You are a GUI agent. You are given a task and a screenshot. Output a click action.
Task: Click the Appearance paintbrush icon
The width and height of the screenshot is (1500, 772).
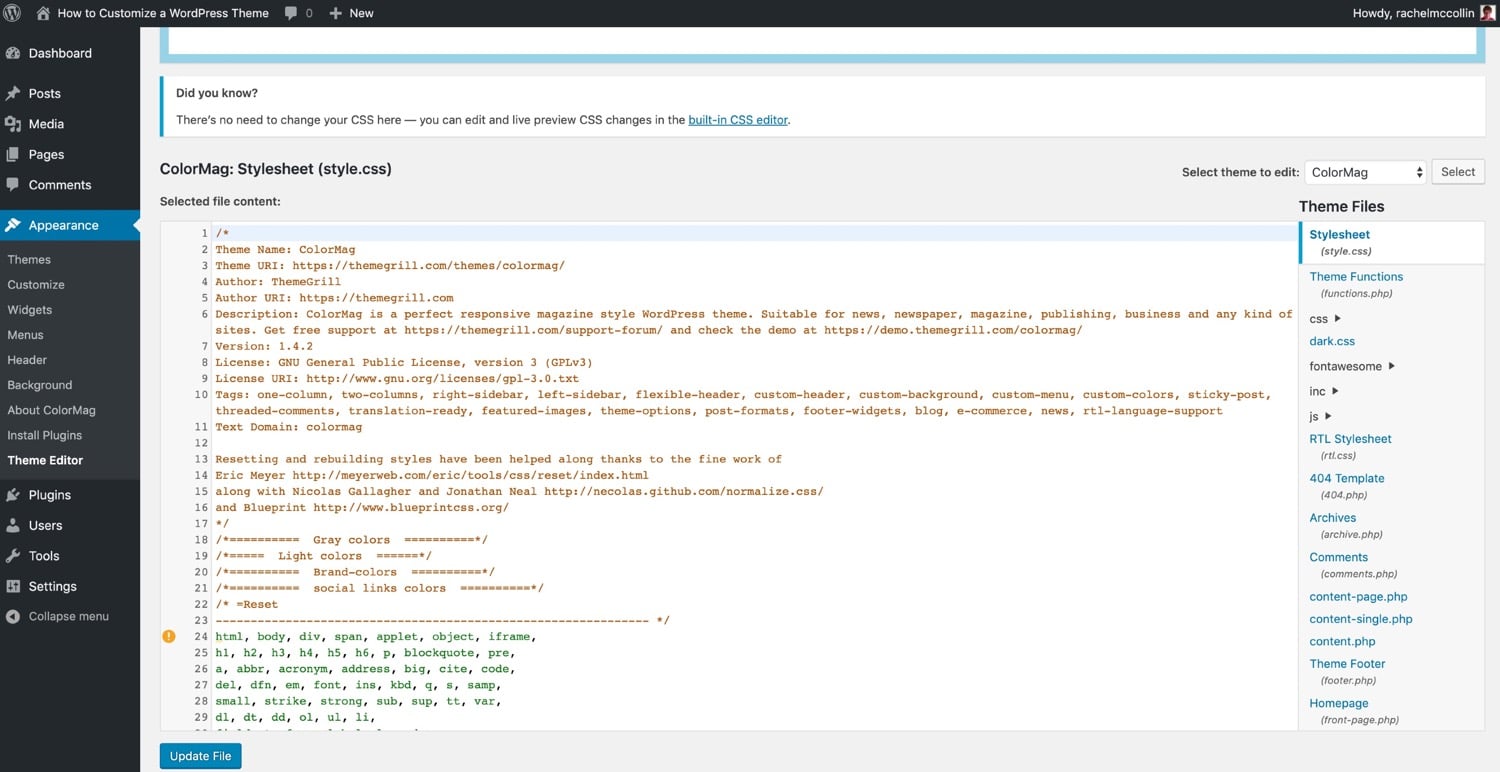click(14, 225)
